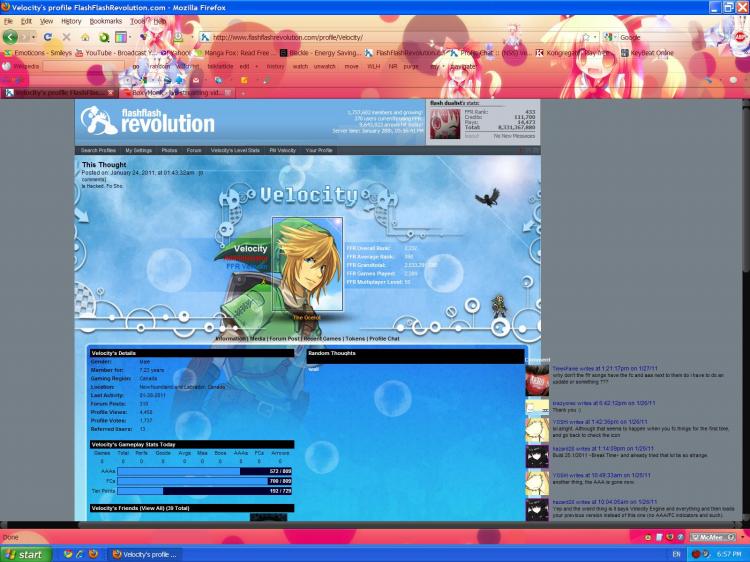Click Forum in site nav bar
Viewport: 750px width, 562px height.
click(194, 150)
